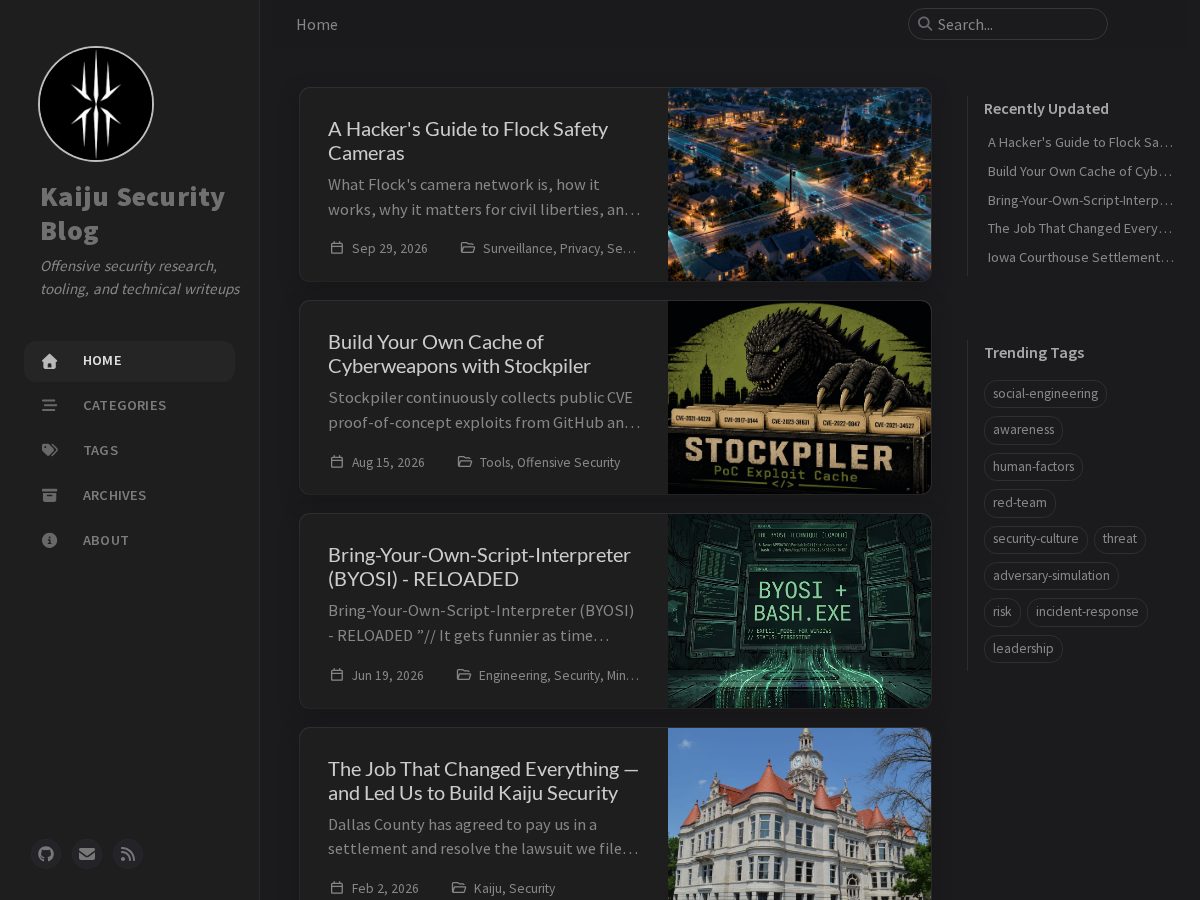The width and height of the screenshot is (1200, 900).
Task: Open recently updated Build Your Own Cache link
Action: pyautogui.click(x=1081, y=171)
